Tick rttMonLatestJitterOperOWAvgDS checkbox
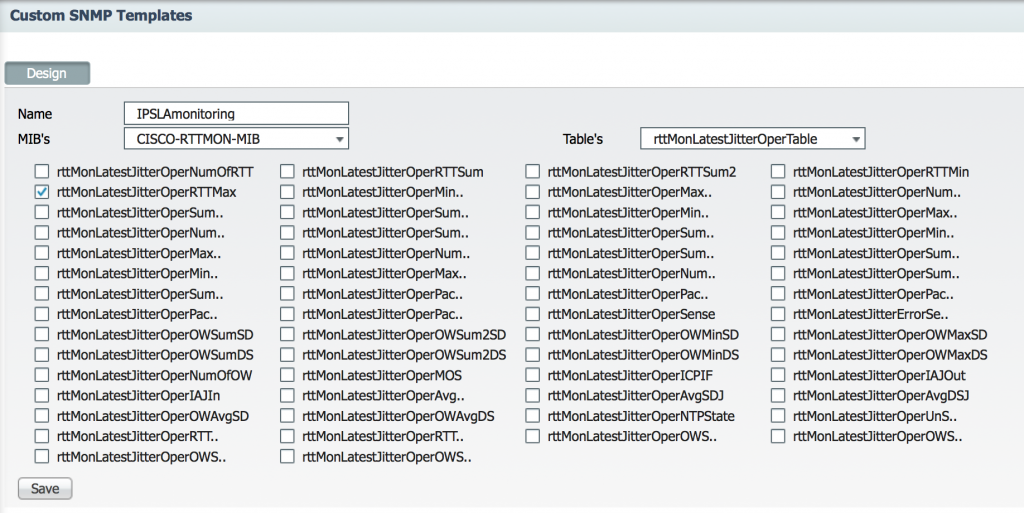The image size is (1024, 513). tap(287, 416)
